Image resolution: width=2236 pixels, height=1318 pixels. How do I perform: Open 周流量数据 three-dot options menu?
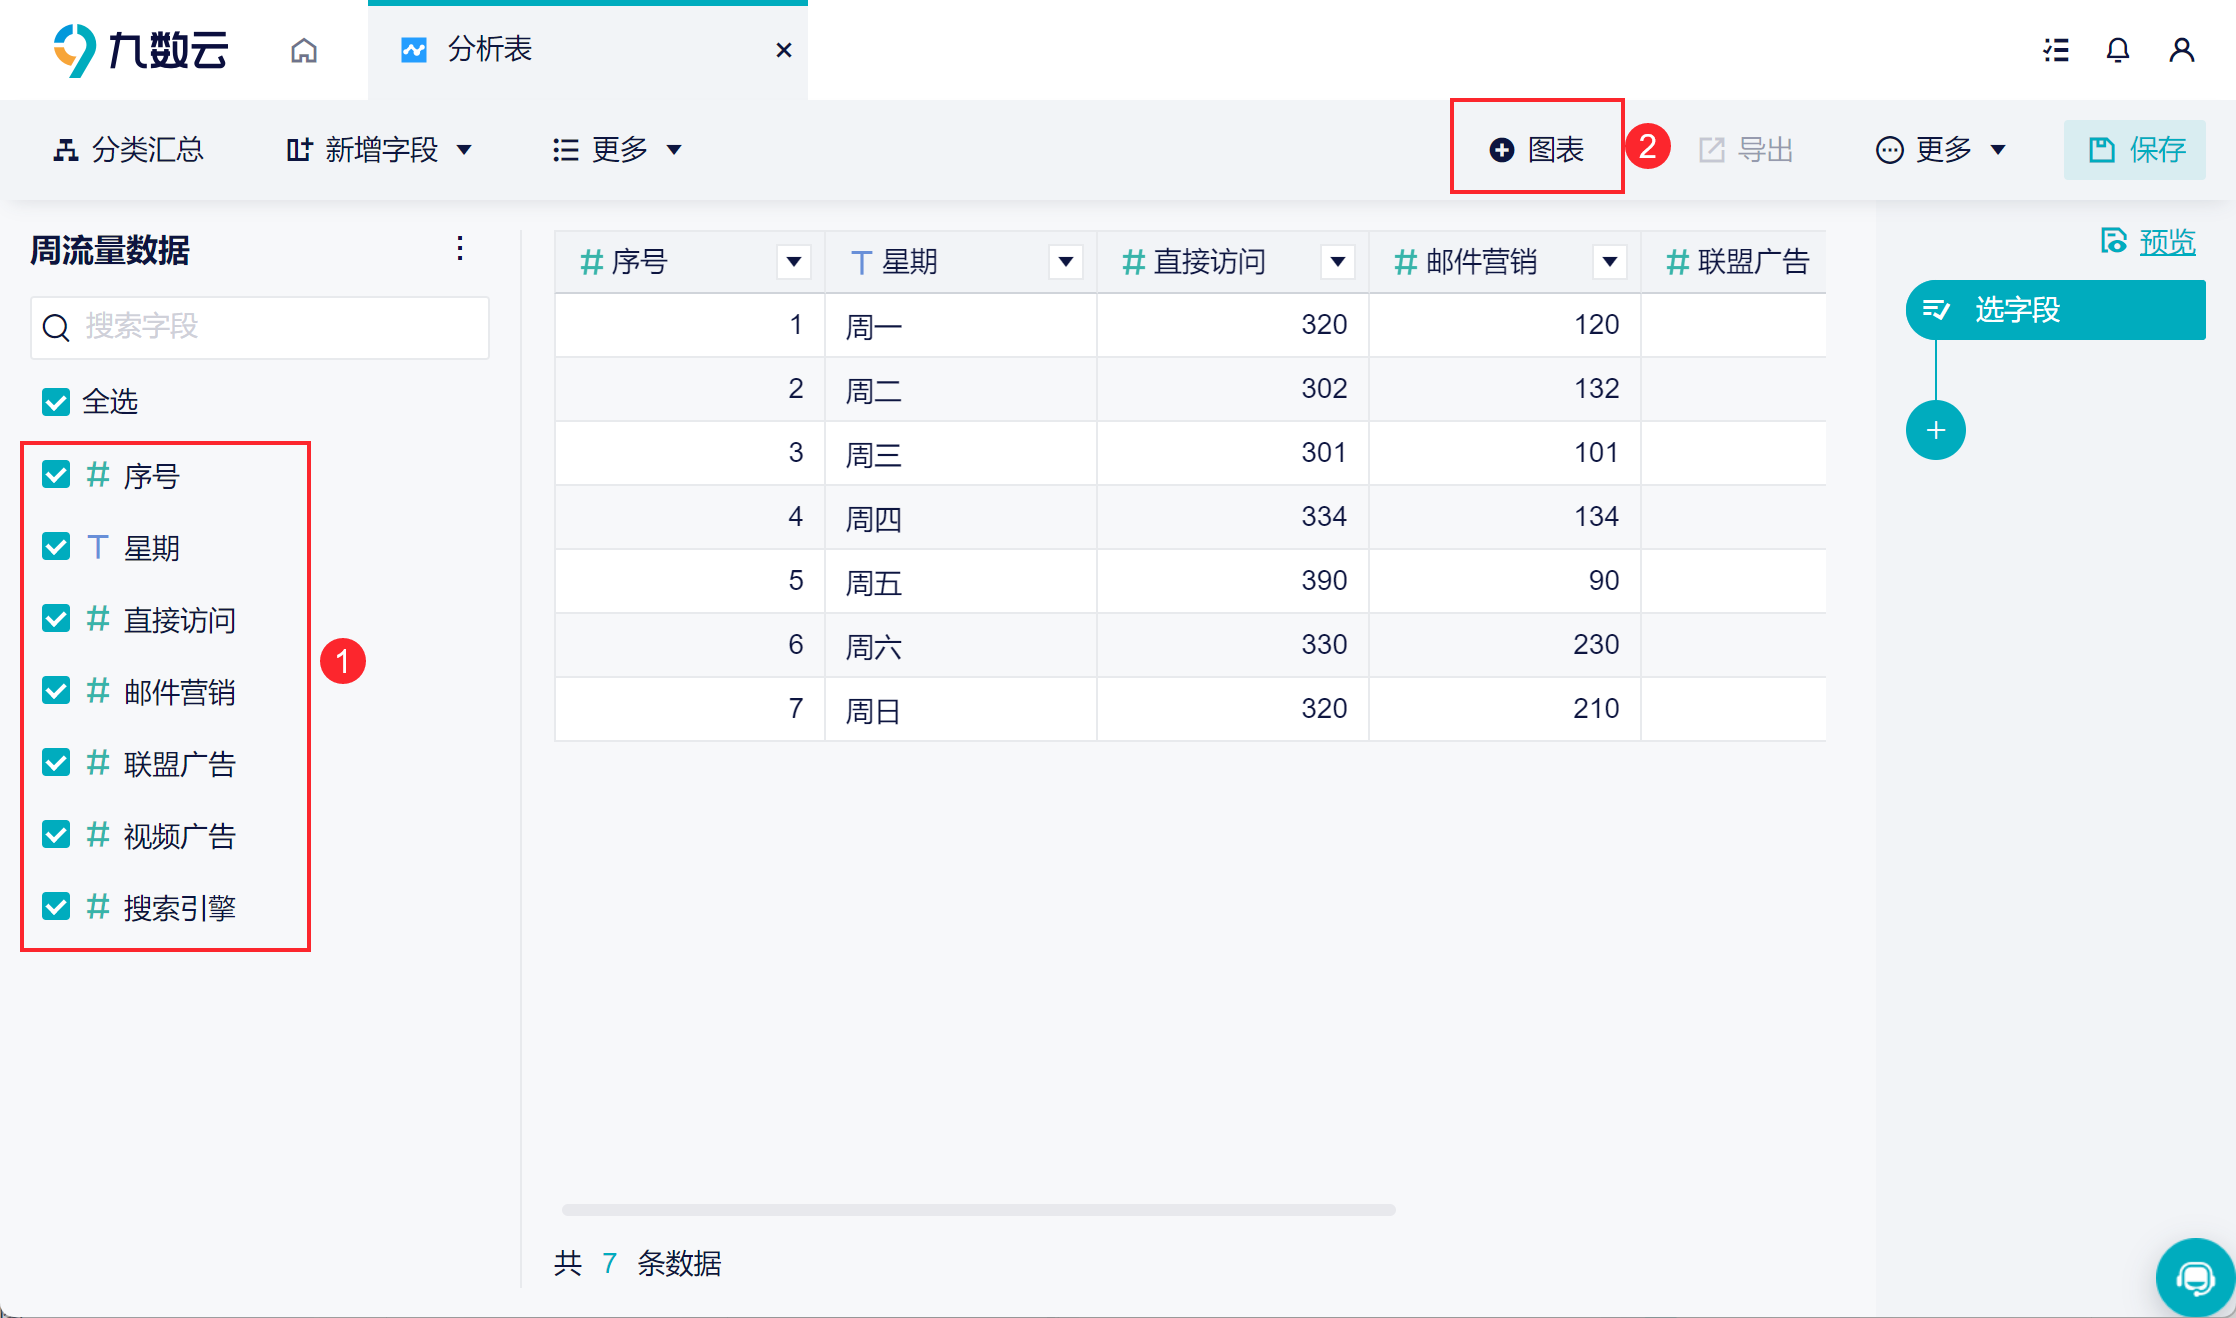coord(460,249)
